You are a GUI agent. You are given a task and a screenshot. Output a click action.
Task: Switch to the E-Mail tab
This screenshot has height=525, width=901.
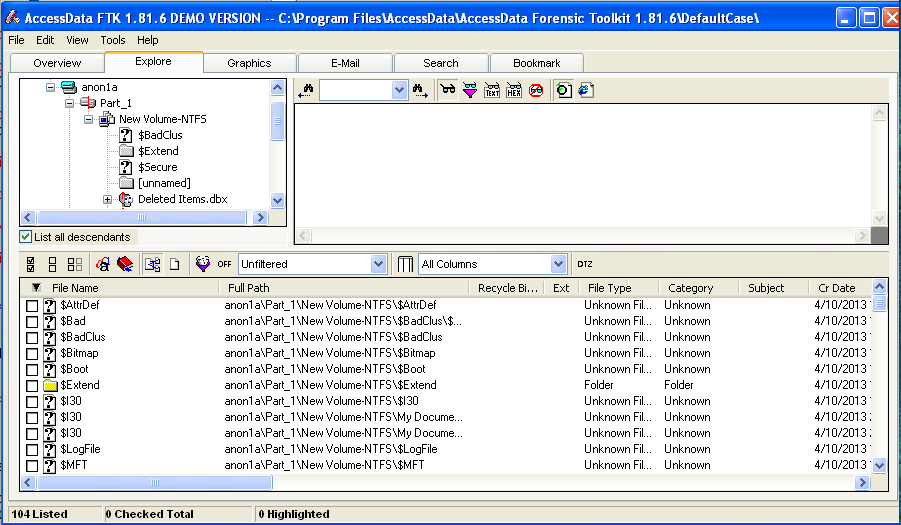coord(345,63)
